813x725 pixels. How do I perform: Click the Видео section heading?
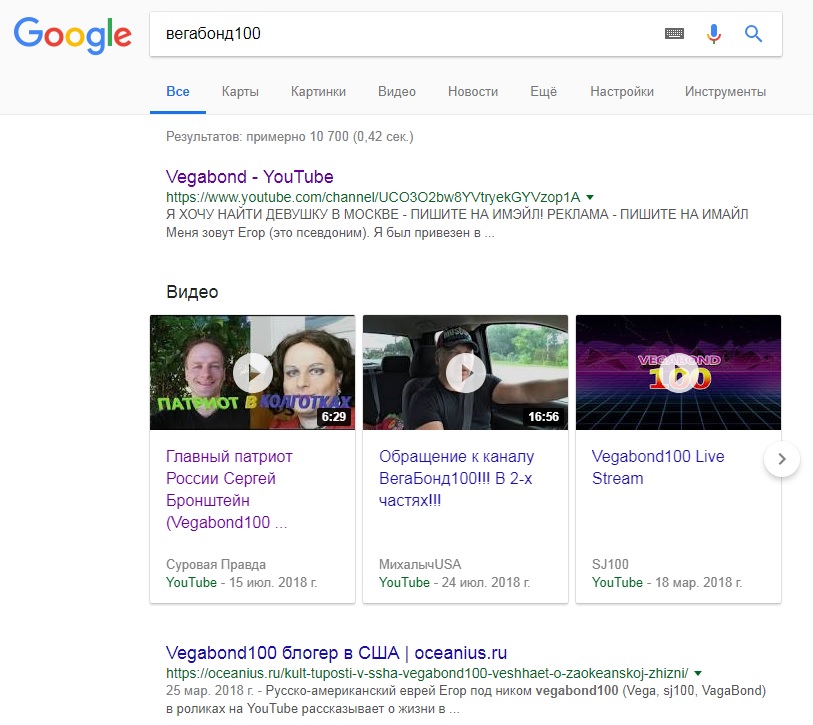pyautogui.click(x=192, y=292)
